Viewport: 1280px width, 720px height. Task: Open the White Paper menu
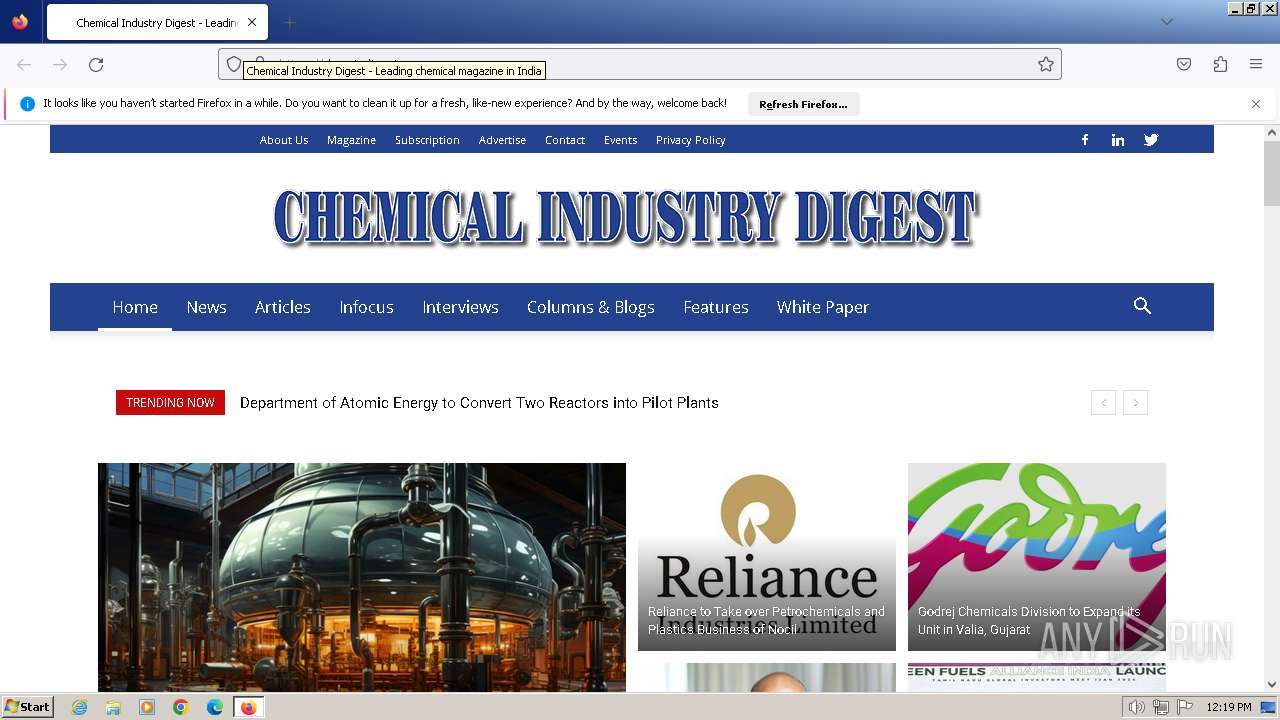point(823,307)
